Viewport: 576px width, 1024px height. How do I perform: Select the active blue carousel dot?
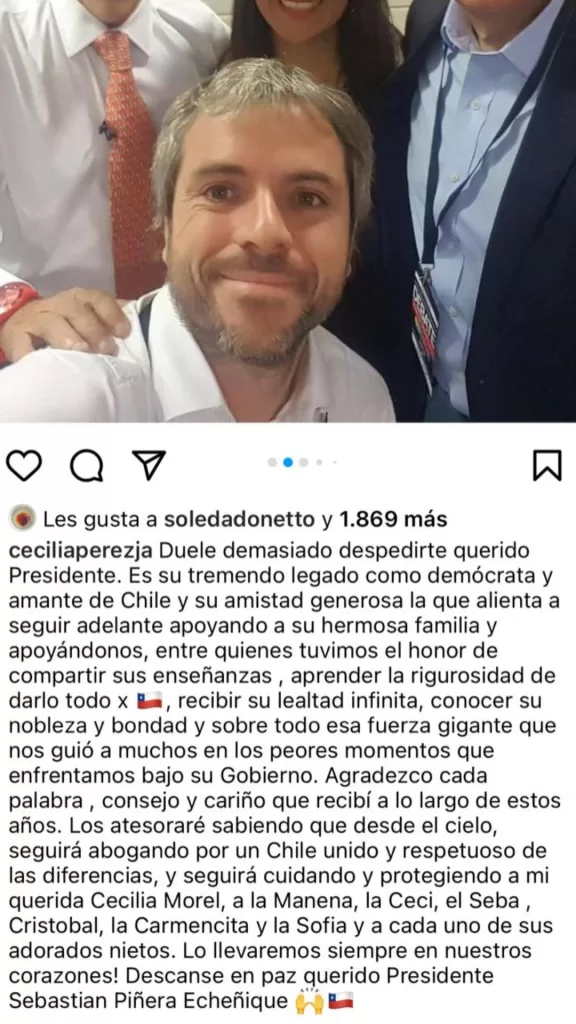point(288,462)
